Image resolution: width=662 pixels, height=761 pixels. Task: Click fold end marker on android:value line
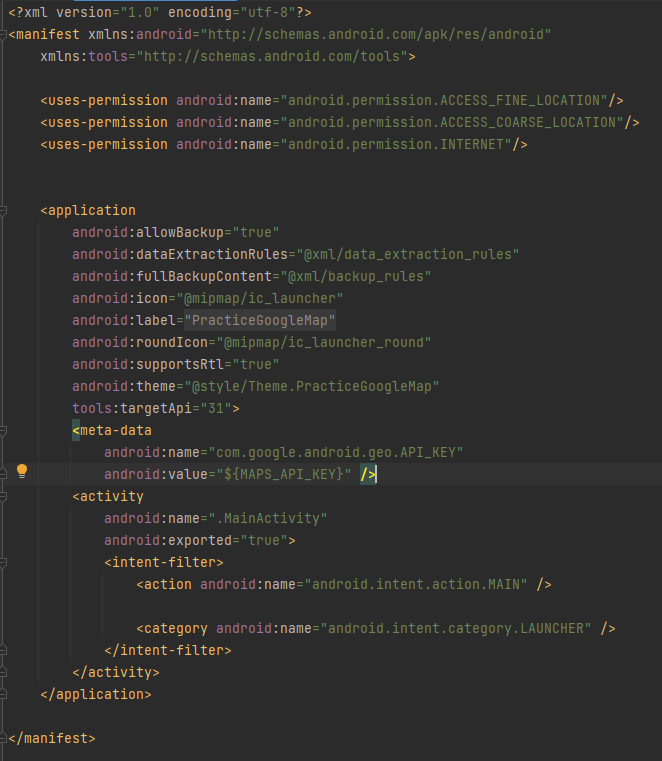pyautogui.click(x=2, y=474)
